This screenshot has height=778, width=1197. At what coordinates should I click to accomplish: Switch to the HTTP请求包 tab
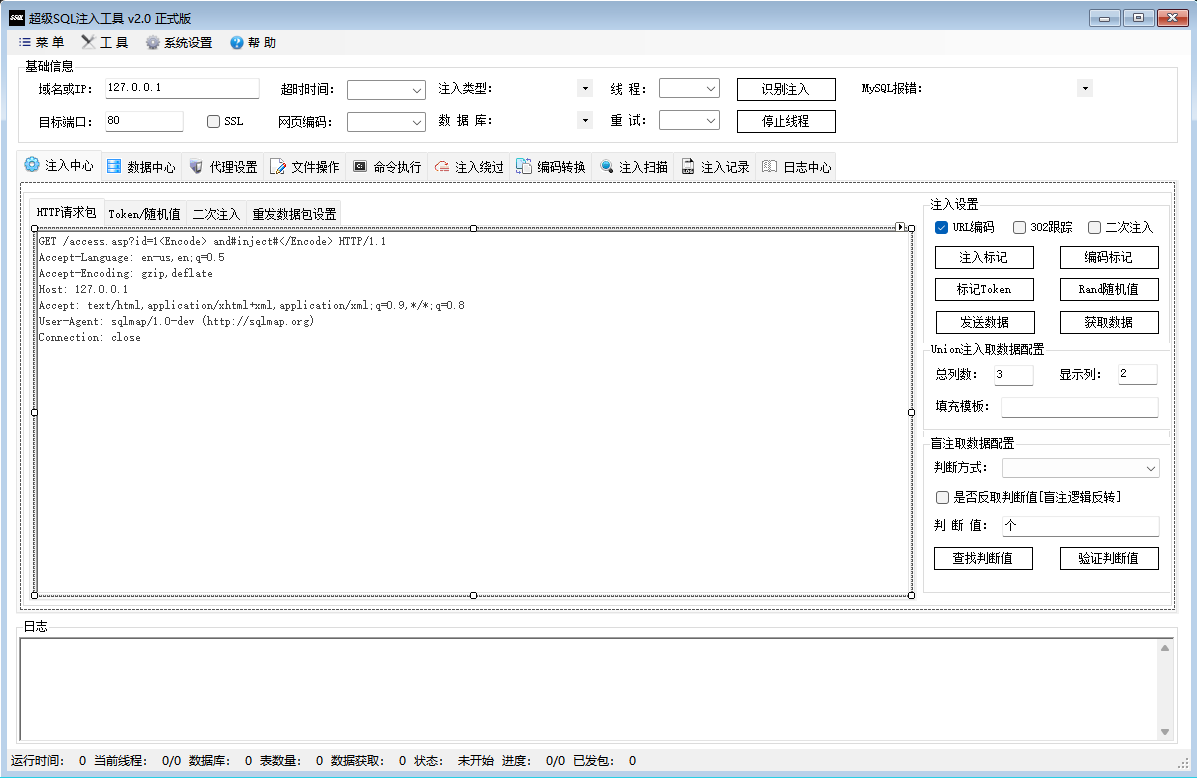[x=66, y=212]
